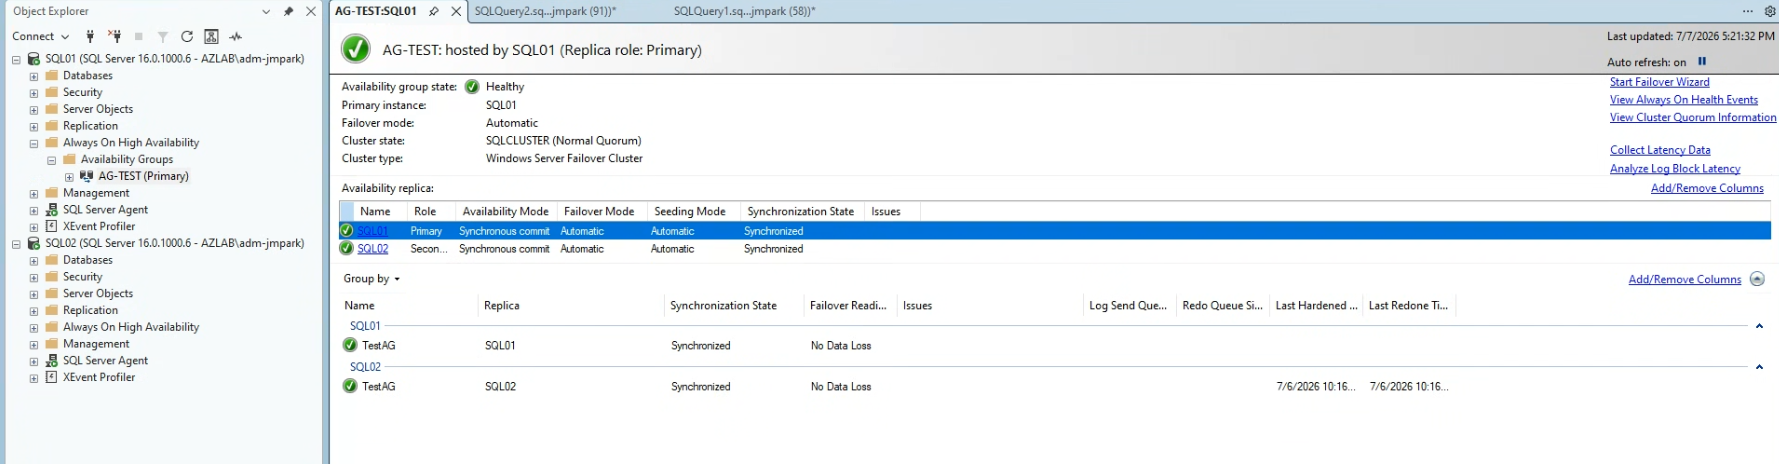Click Analyze Log Block Latency link
1779x464 pixels.
click(x=1675, y=169)
